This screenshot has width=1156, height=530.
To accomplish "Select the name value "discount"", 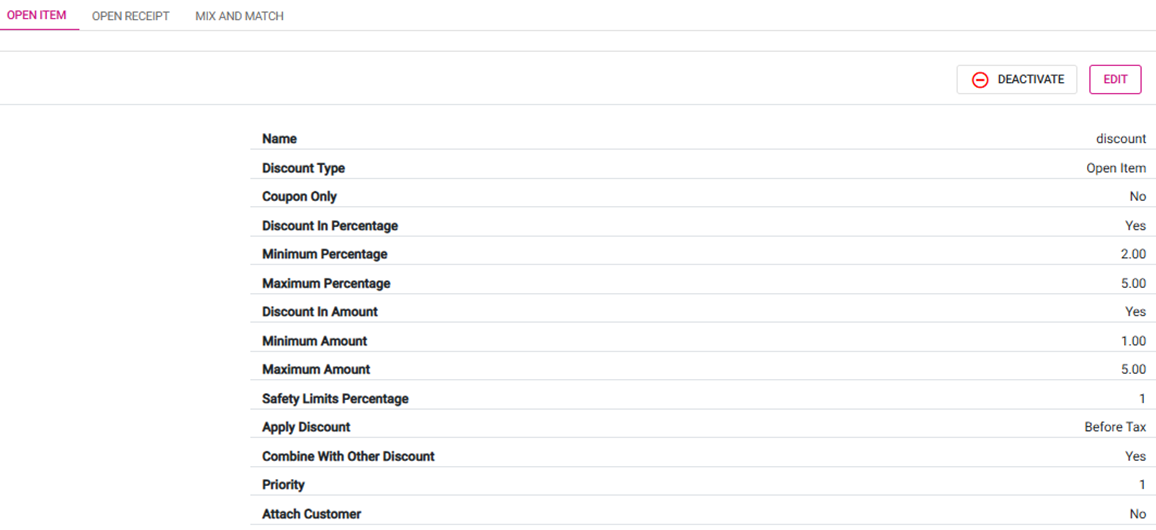I will [1121, 139].
